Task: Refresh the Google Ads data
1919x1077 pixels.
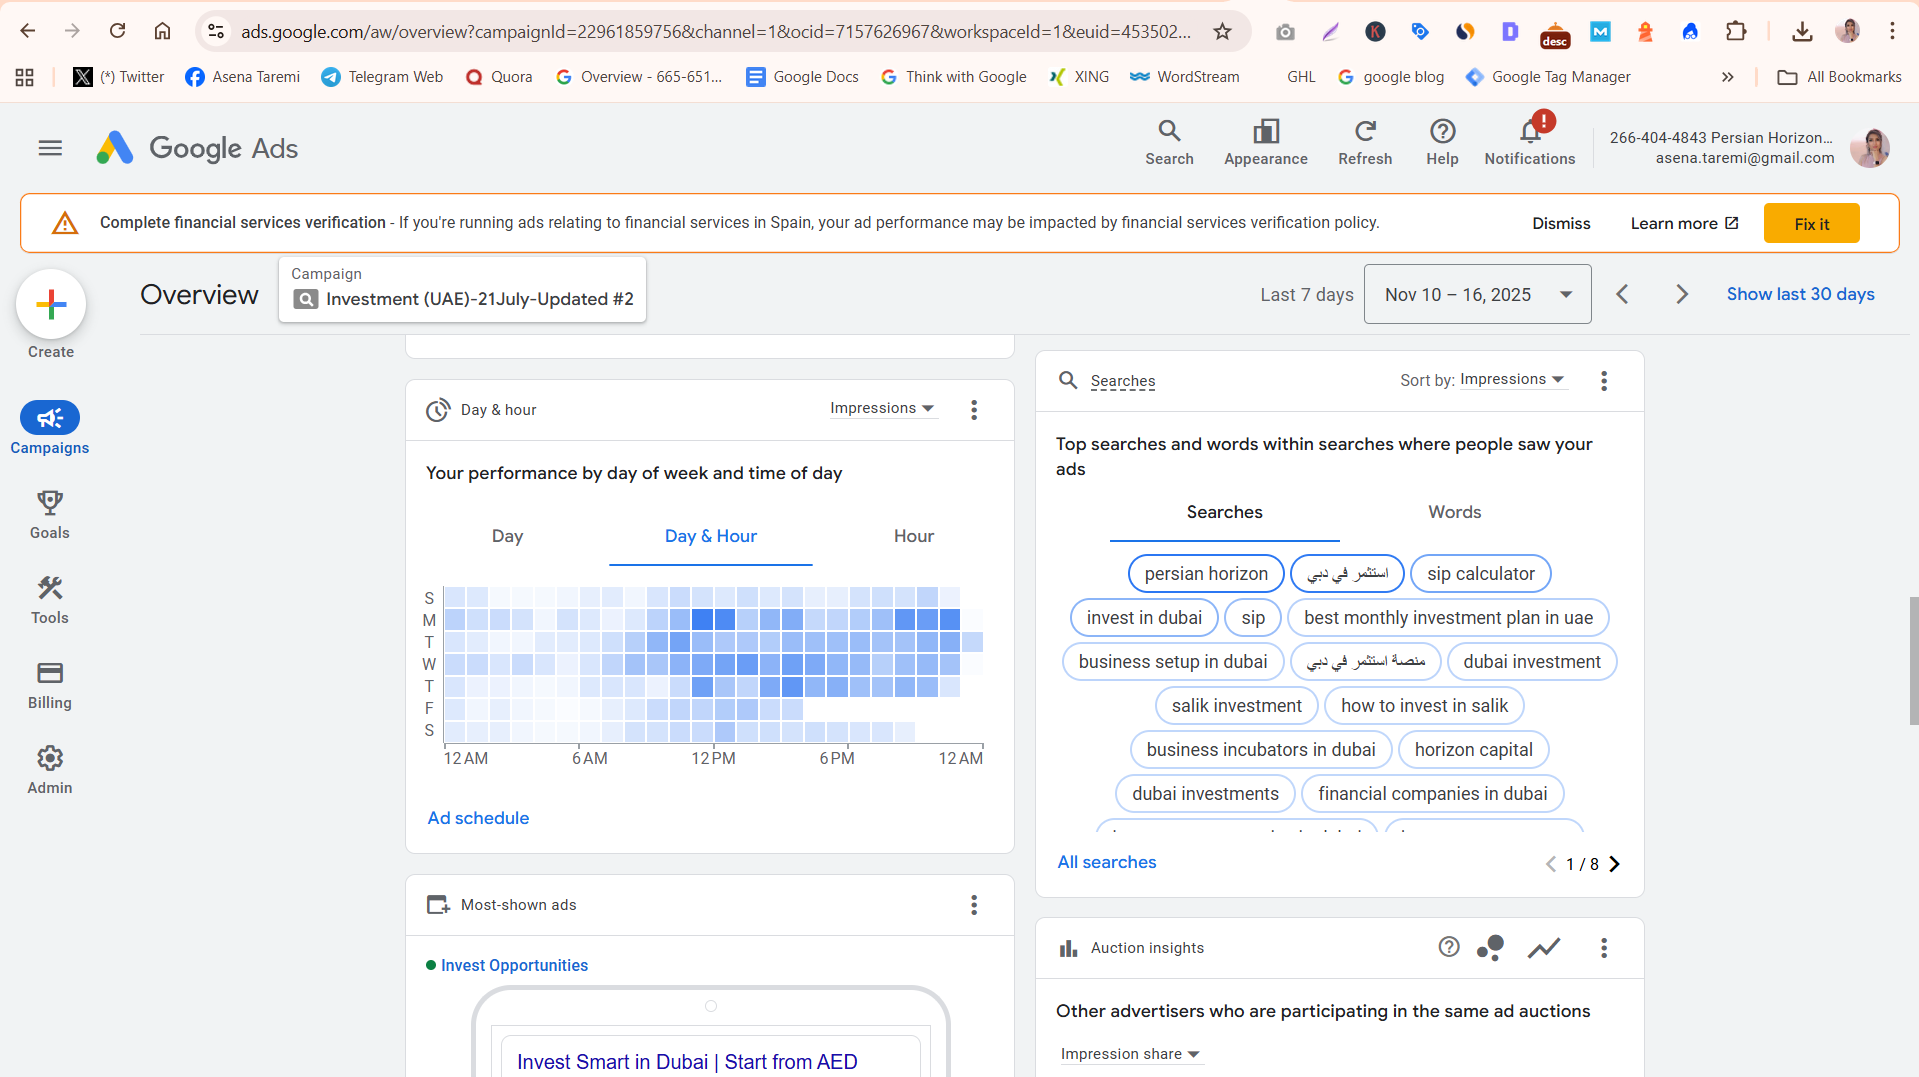Action: (1365, 142)
